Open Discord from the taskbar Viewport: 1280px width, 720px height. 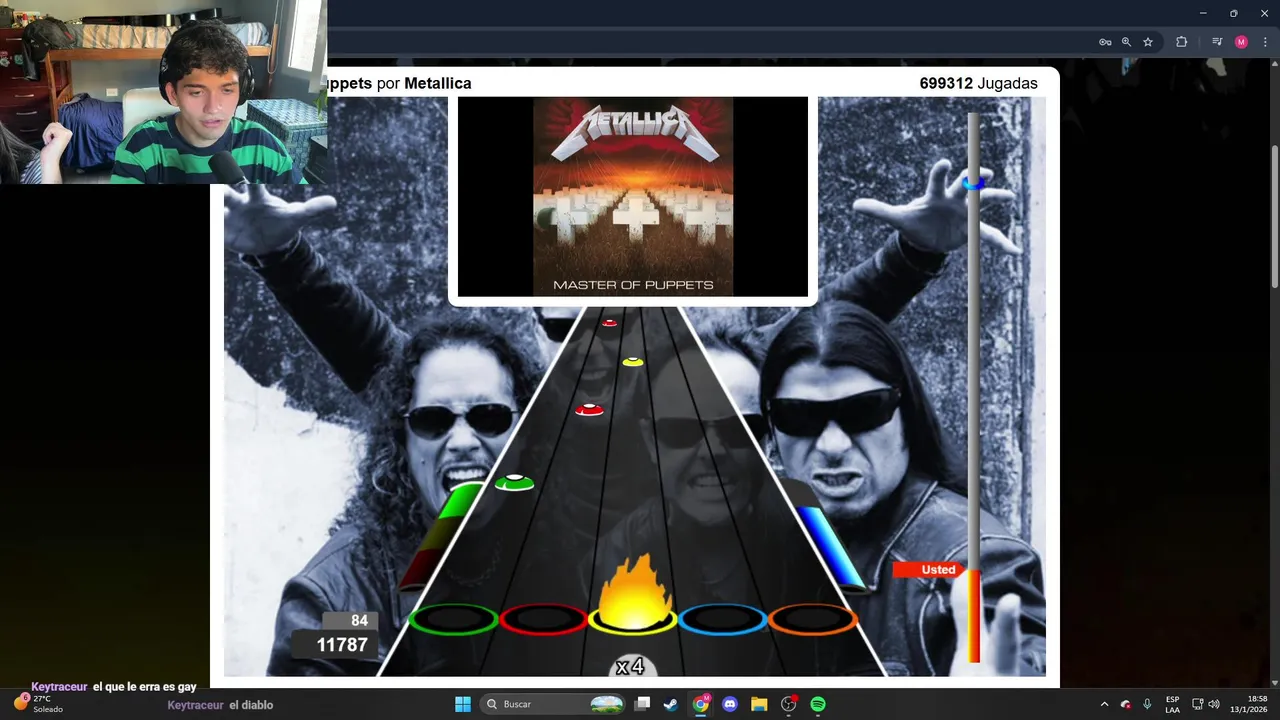coord(730,704)
